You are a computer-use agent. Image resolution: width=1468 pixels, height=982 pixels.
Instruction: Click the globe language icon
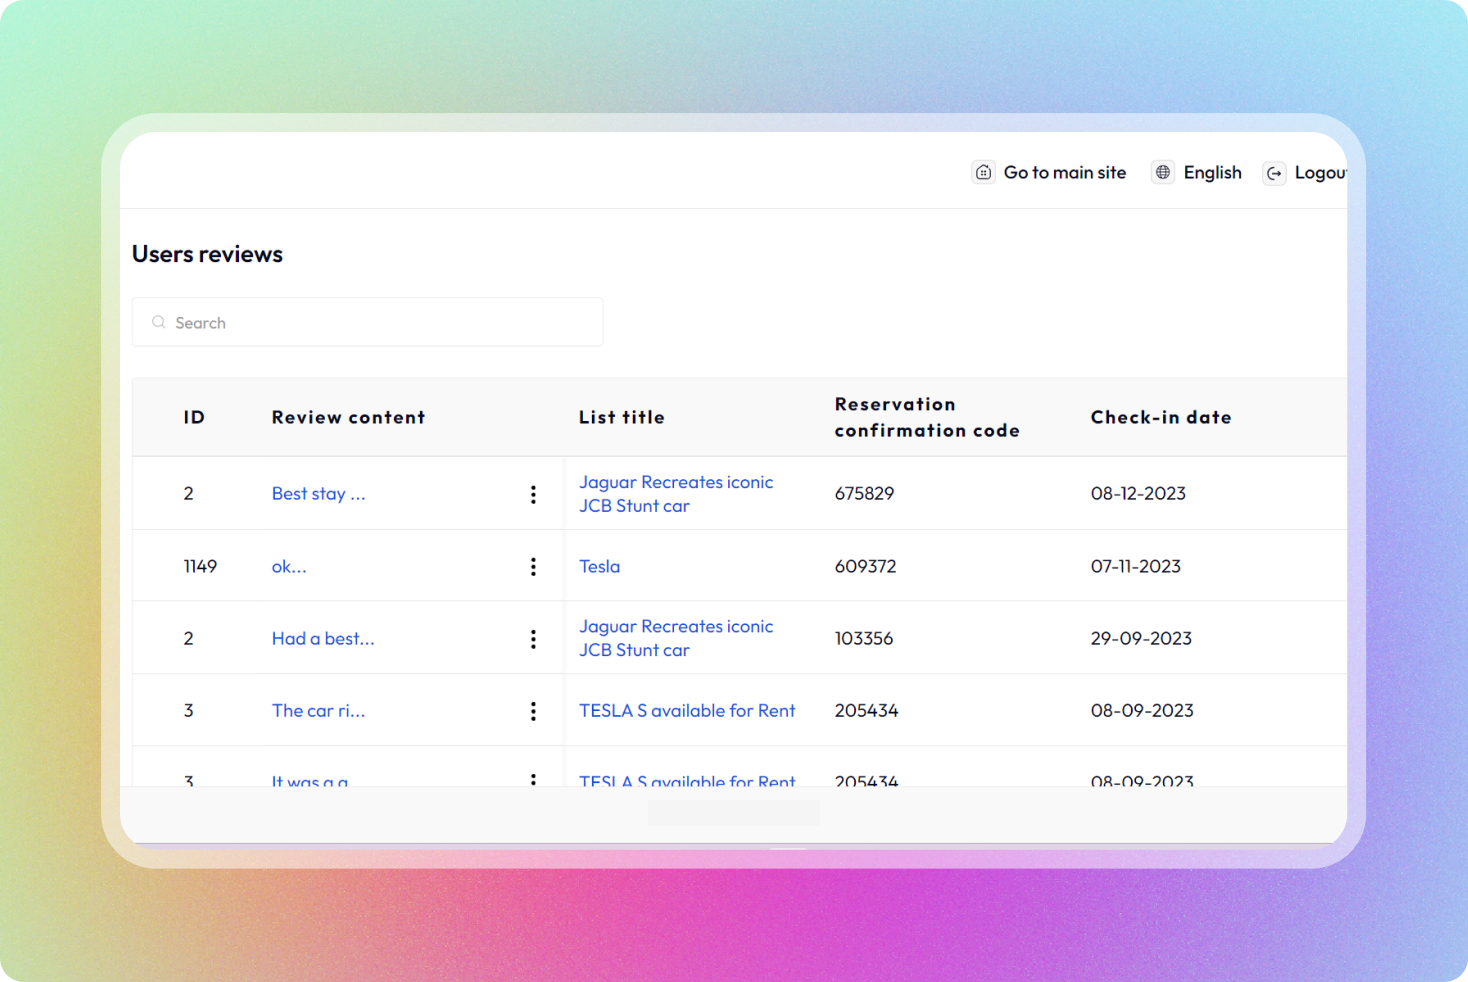[1163, 173]
